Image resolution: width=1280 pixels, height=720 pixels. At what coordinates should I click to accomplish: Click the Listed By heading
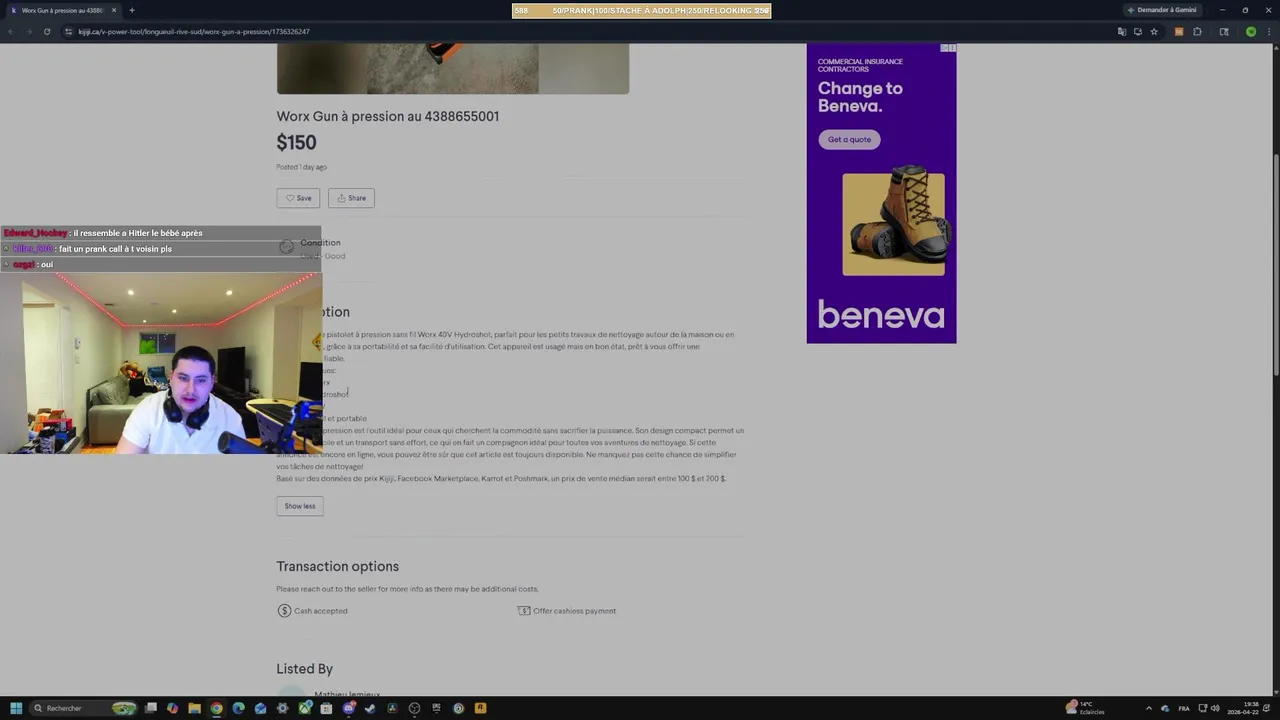305,669
